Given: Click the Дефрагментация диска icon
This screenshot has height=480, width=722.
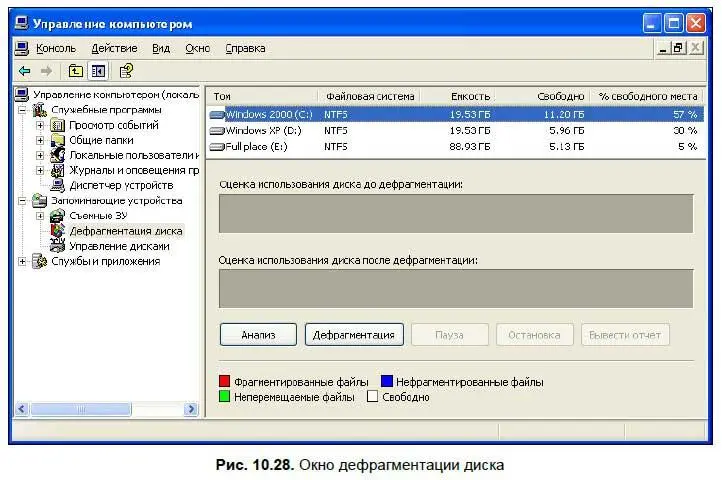Looking at the screenshot, I should [x=57, y=230].
